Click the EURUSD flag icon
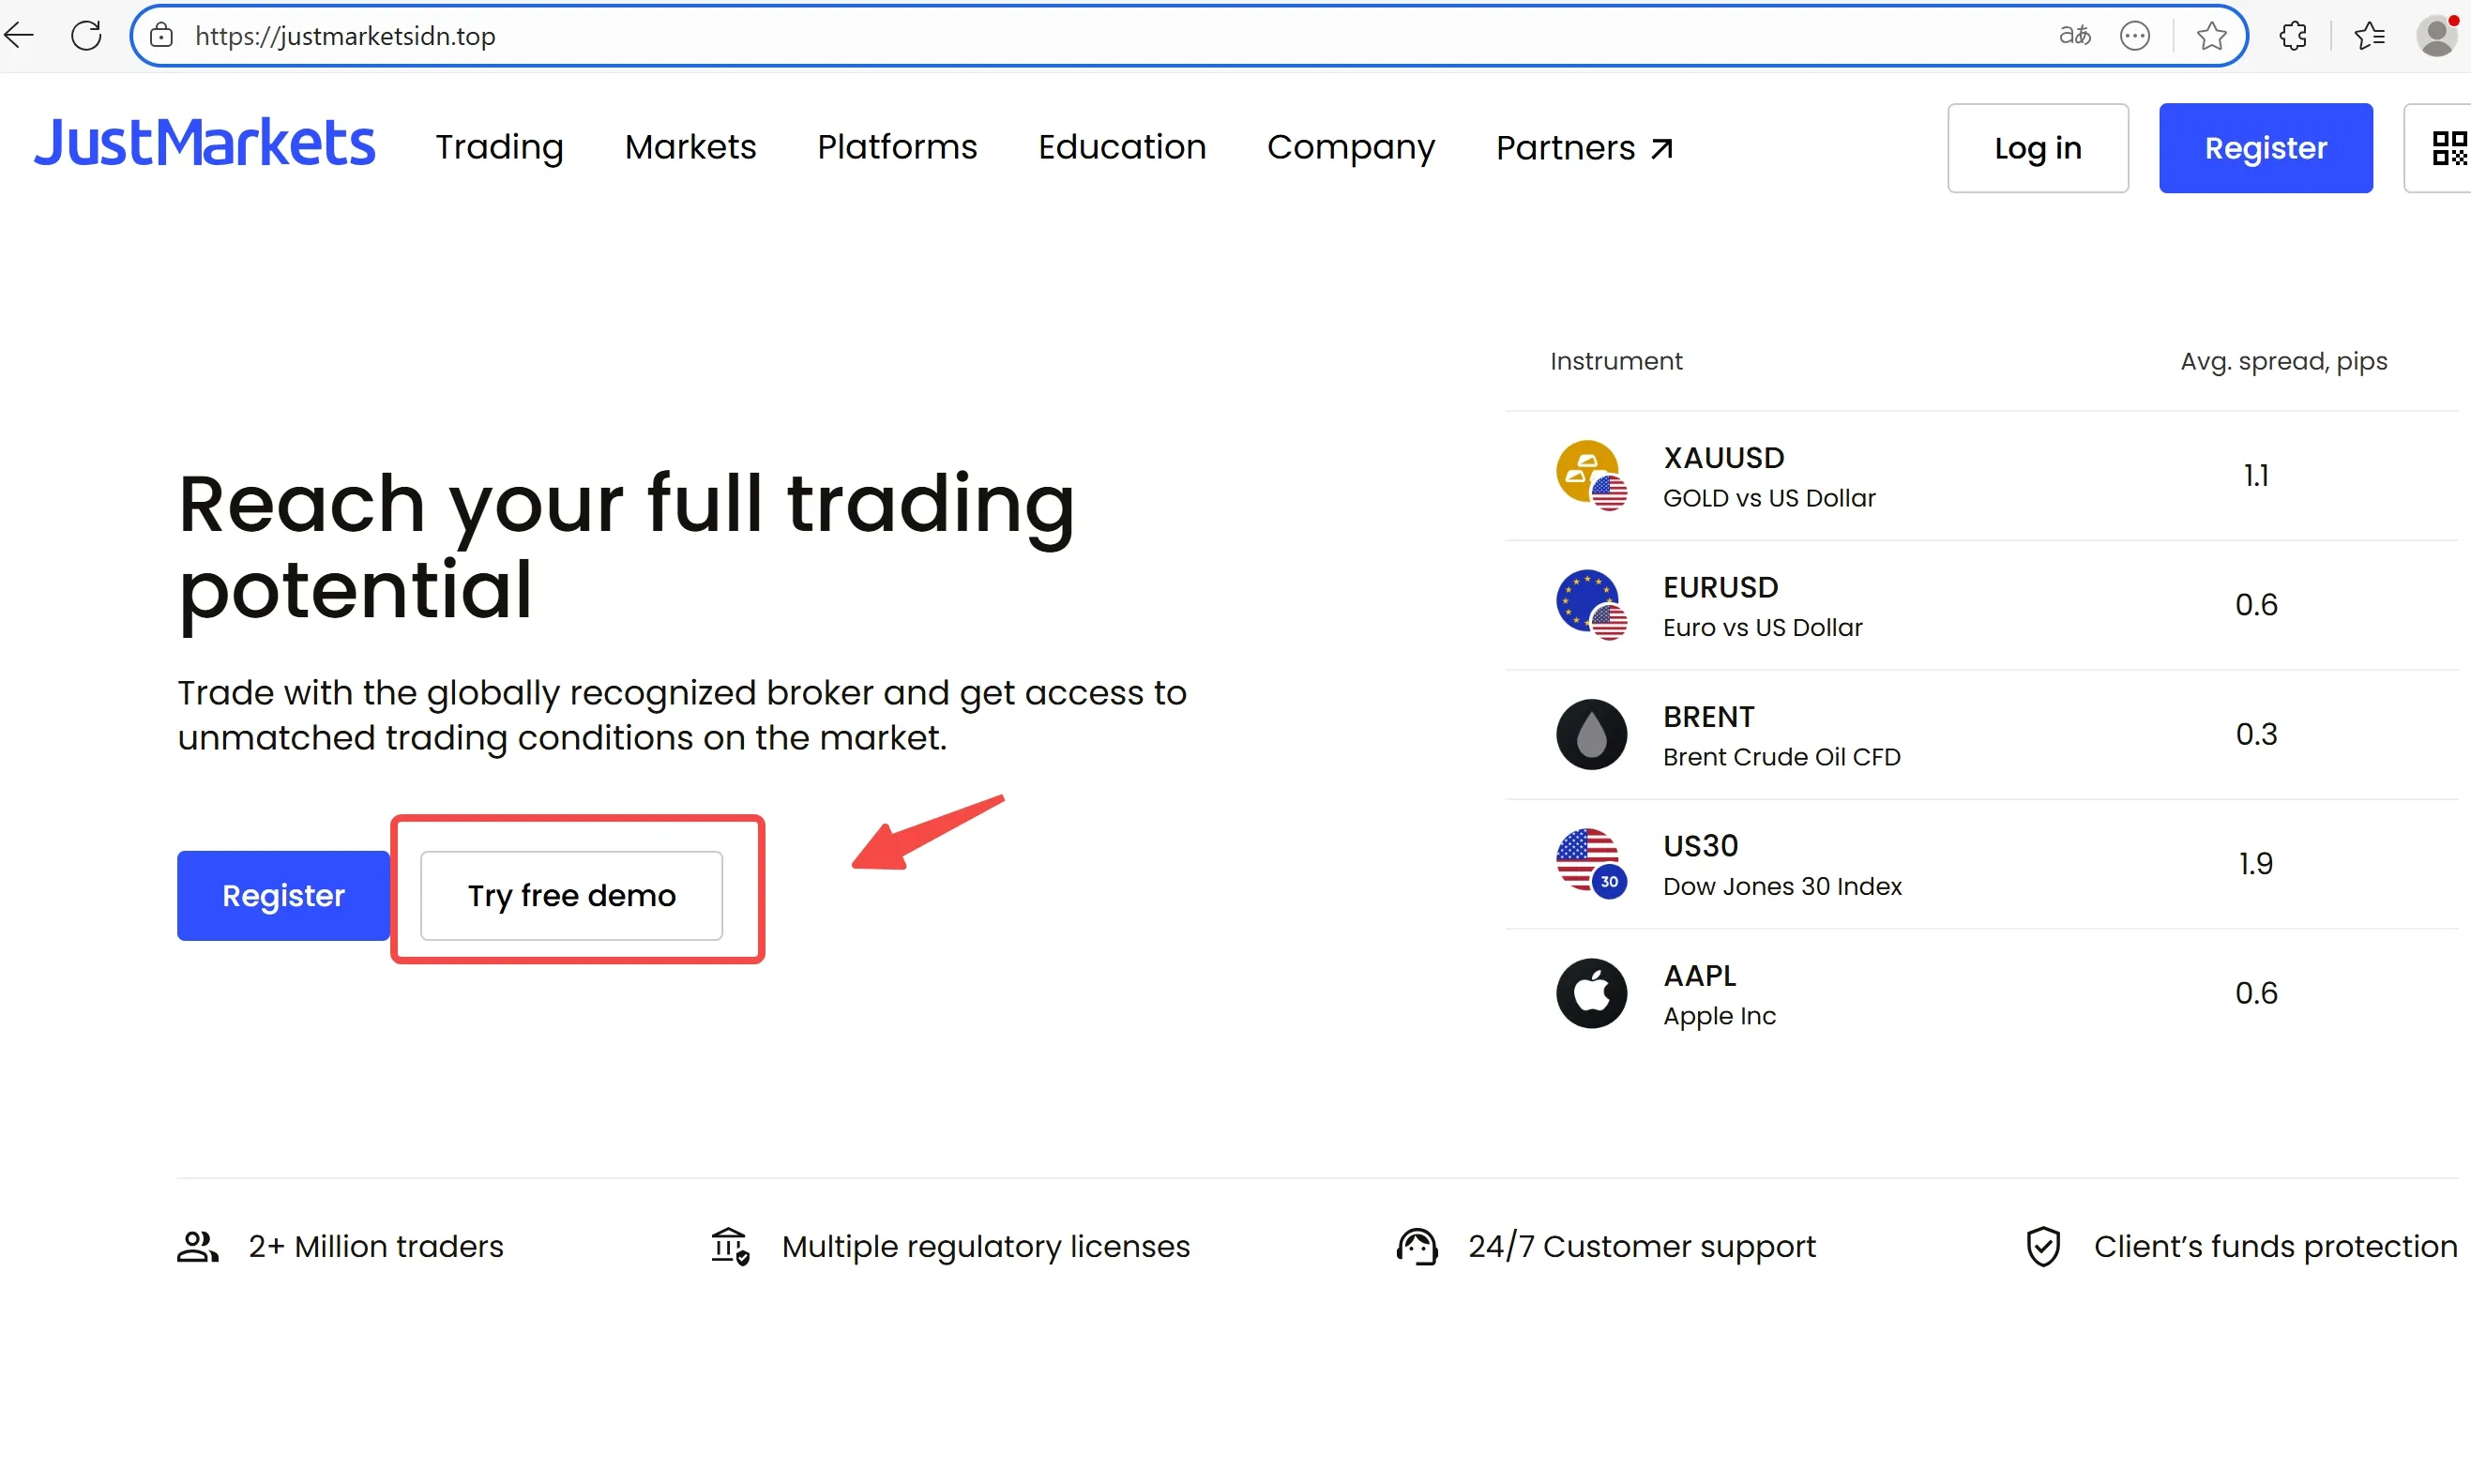 tap(1591, 604)
